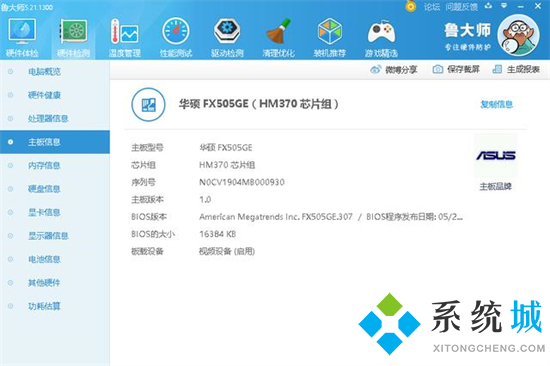Click the motherboard circle icon
Image resolution: width=550 pixels, height=366 pixels.
click(x=148, y=105)
